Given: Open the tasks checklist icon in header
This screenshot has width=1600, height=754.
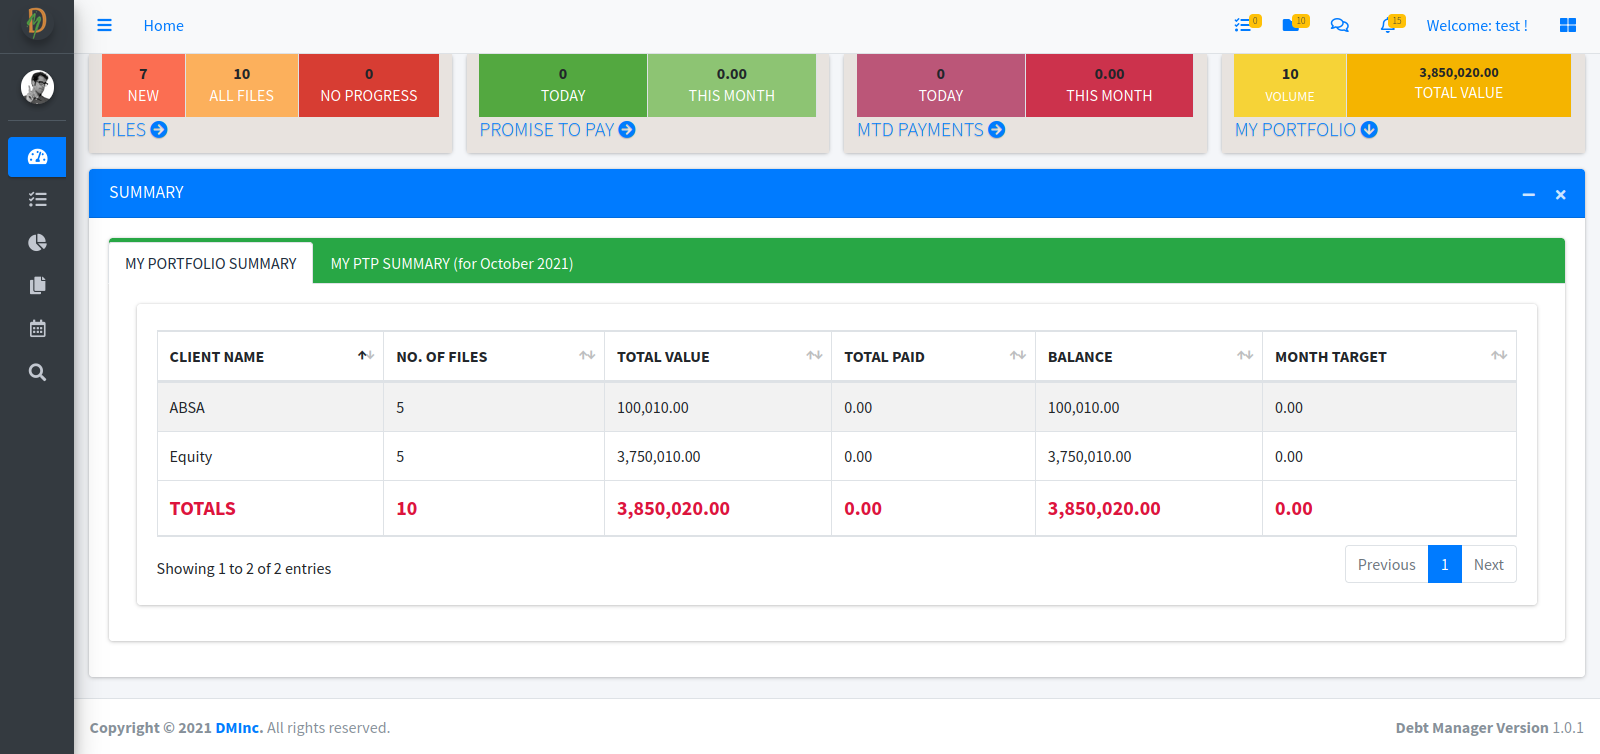Looking at the screenshot, I should pyautogui.click(x=1243, y=25).
